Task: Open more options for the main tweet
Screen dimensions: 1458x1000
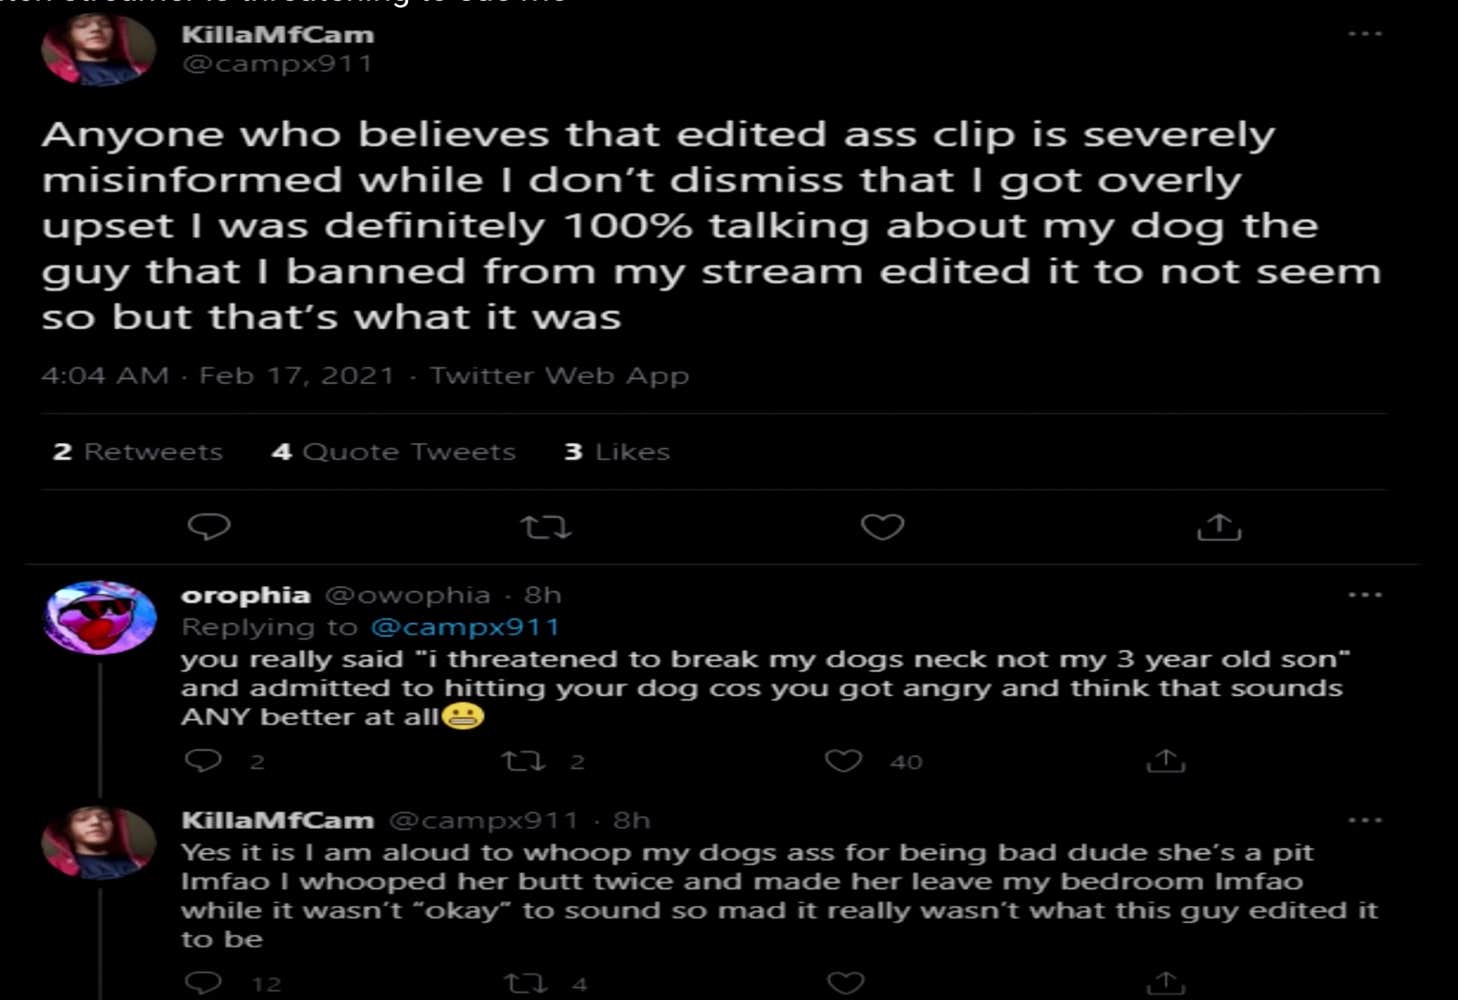Action: coord(1364,34)
